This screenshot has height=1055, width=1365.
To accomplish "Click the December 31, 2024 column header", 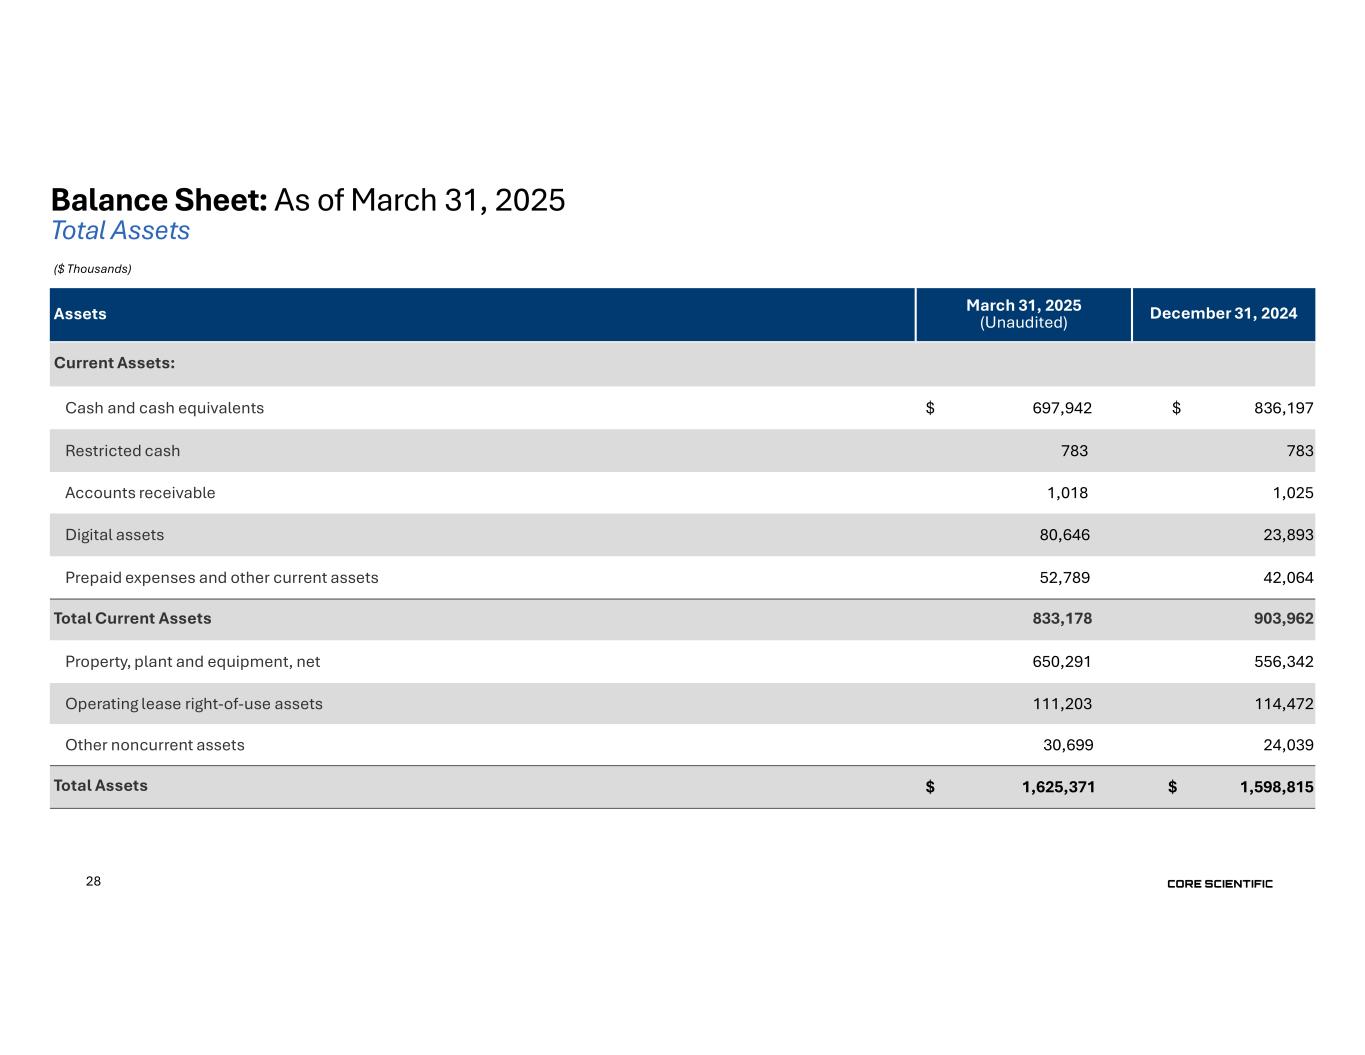I will [x=1223, y=314].
